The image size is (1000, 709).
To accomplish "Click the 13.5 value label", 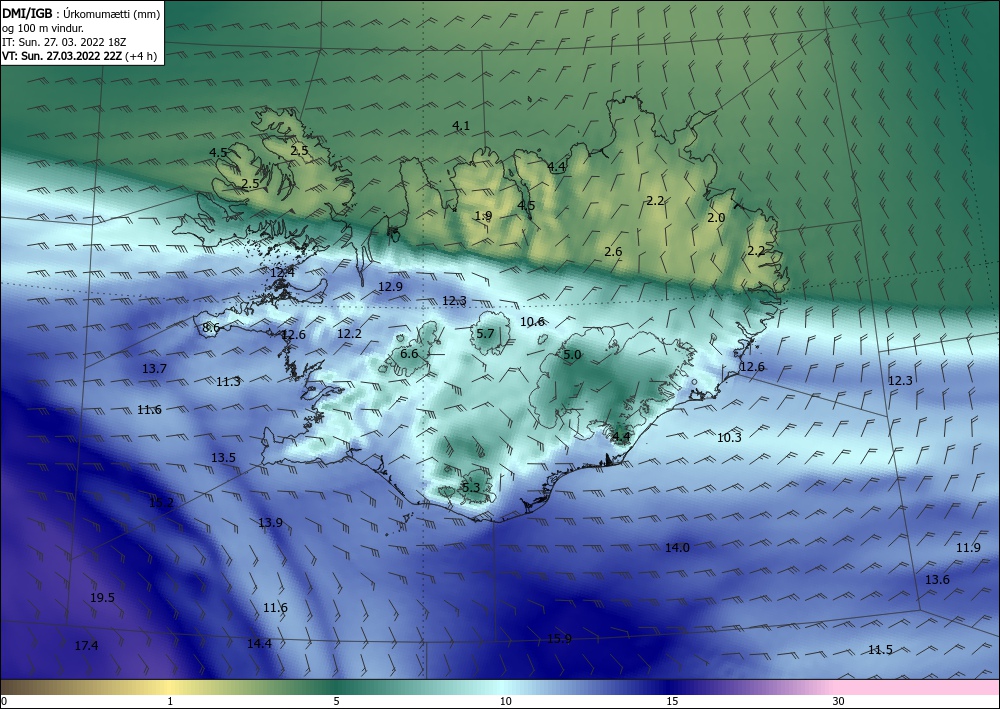I will 223,457.
